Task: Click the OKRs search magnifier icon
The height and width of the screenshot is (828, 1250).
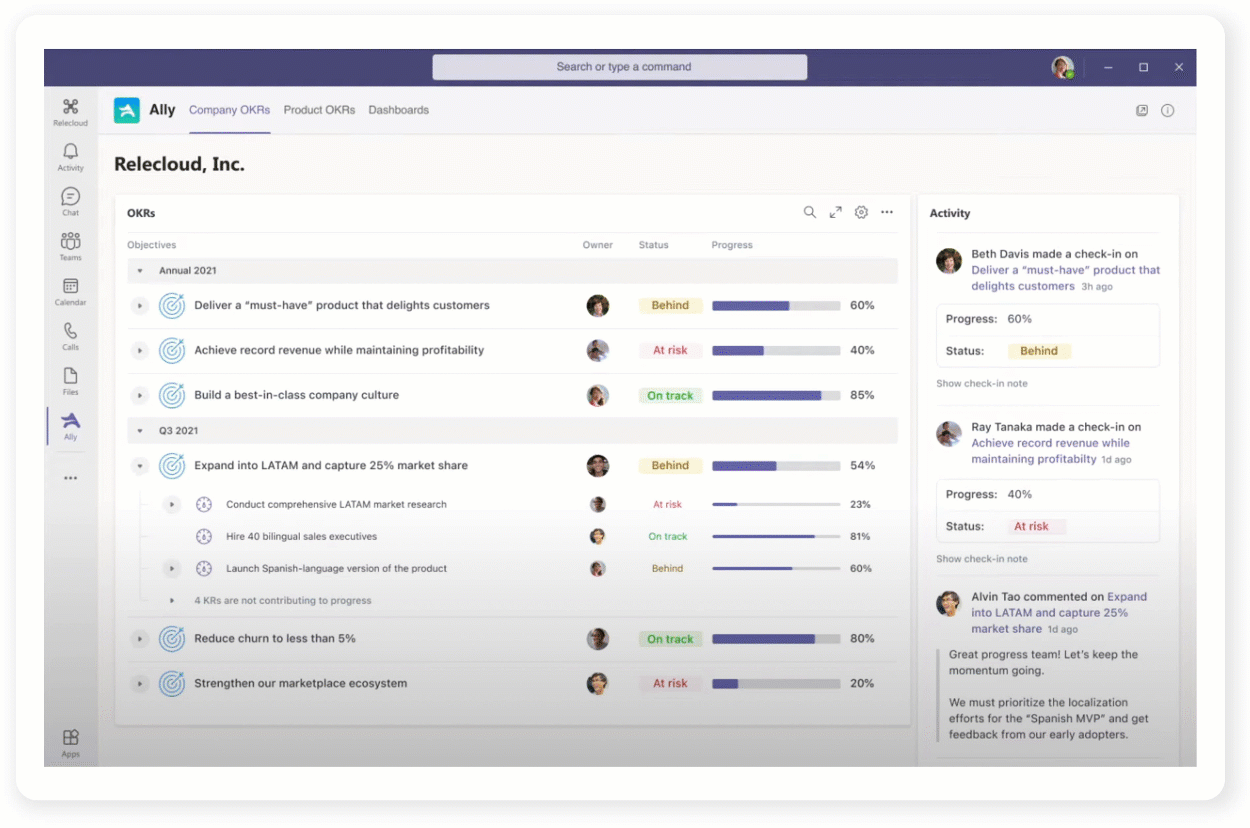Action: [x=810, y=212]
